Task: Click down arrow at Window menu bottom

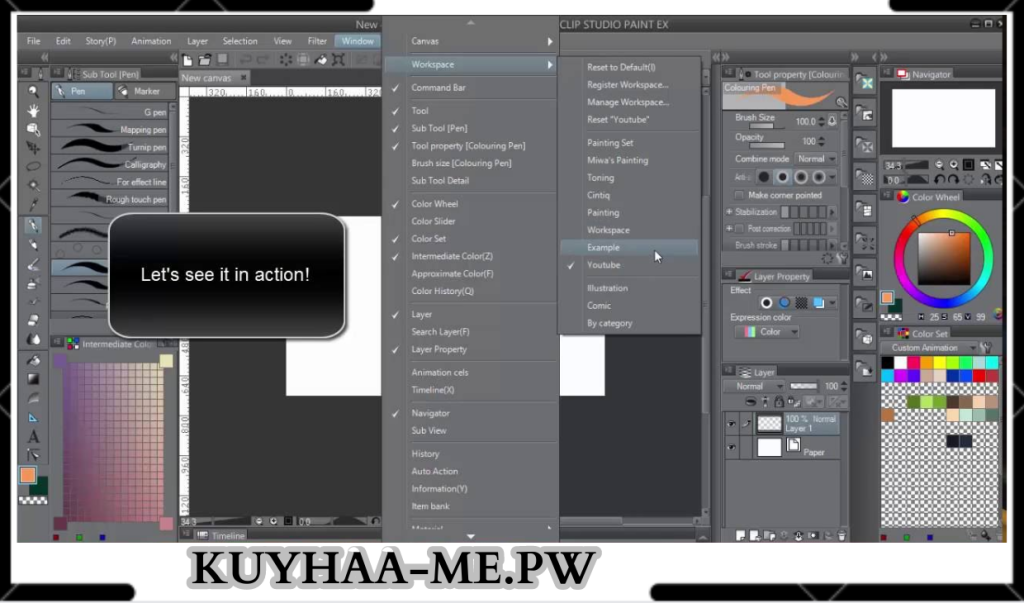Action: (x=471, y=536)
